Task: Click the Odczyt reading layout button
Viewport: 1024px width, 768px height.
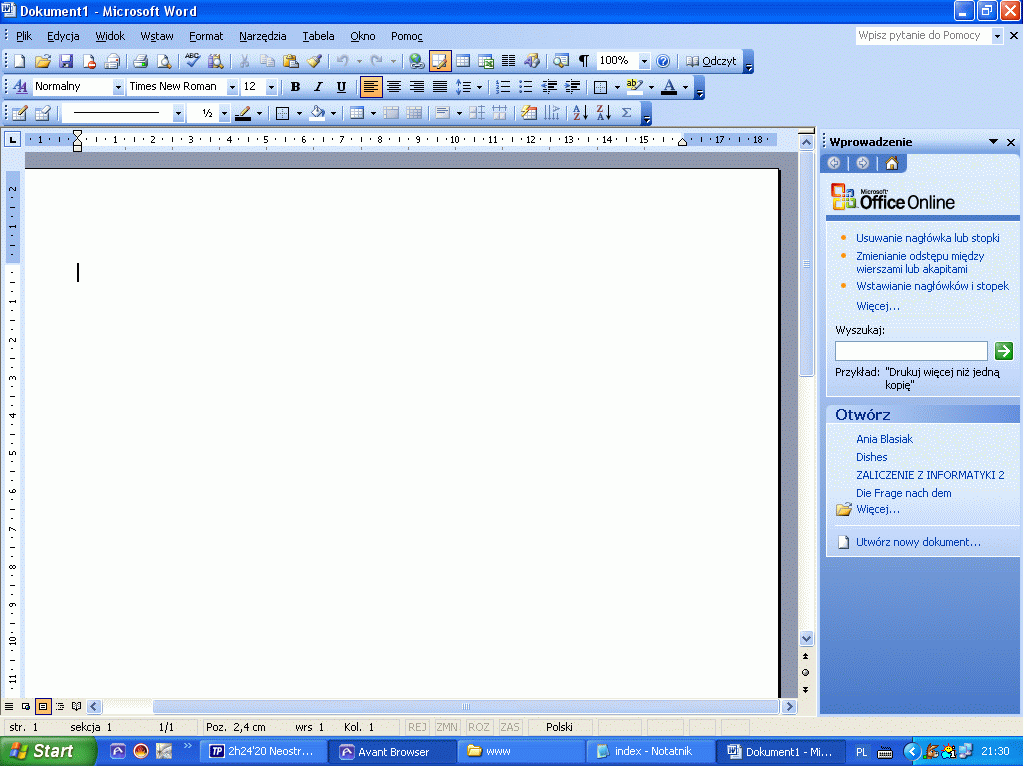Action: [x=711, y=61]
